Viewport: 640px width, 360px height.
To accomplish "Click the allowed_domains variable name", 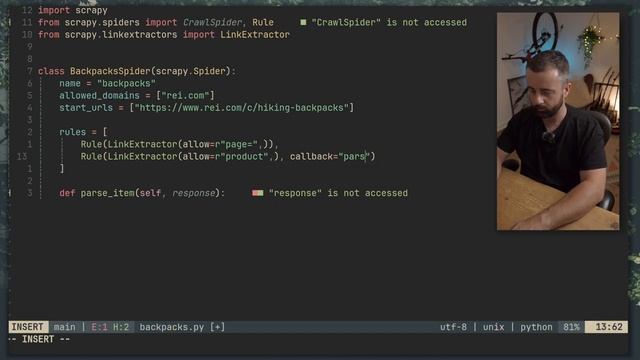I will point(99,96).
